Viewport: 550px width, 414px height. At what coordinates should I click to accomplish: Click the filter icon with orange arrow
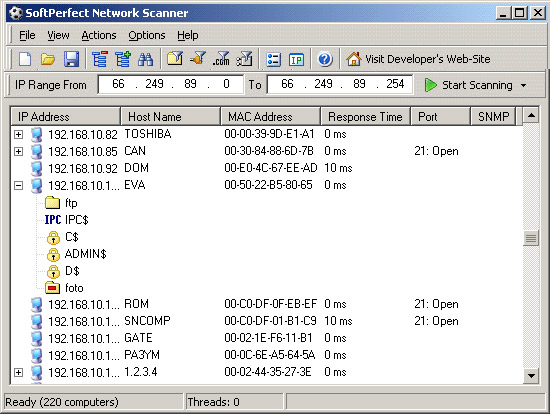click(x=198, y=58)
